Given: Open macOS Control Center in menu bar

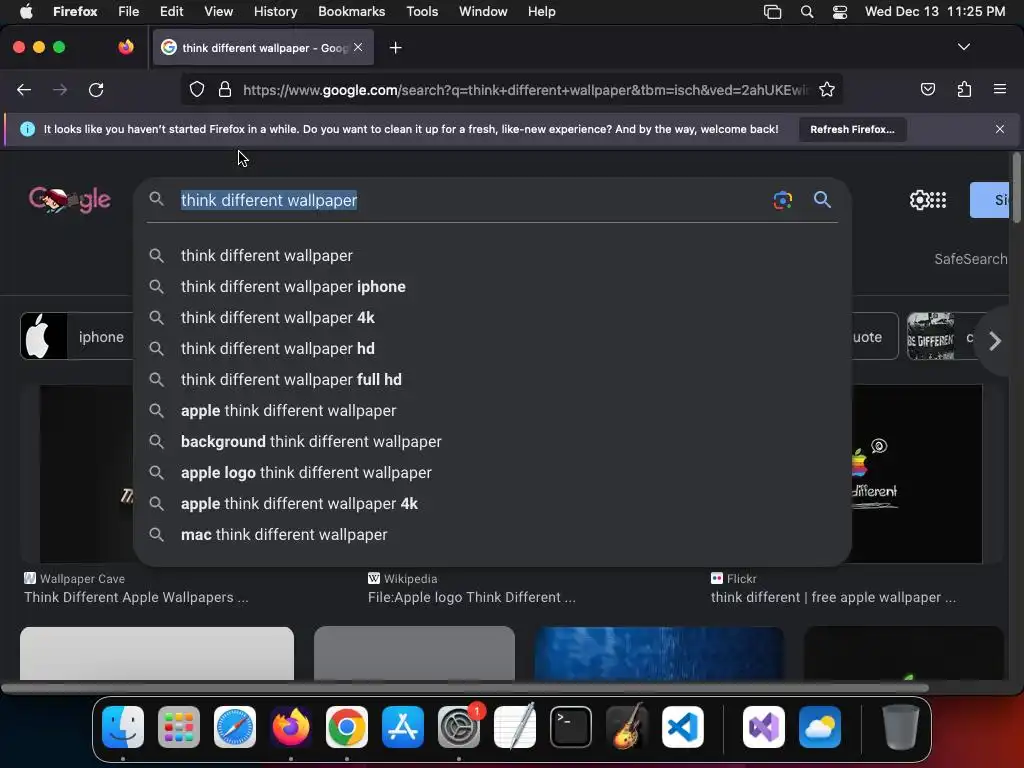Looking at the screenshot, I should (x=840, y=12).
